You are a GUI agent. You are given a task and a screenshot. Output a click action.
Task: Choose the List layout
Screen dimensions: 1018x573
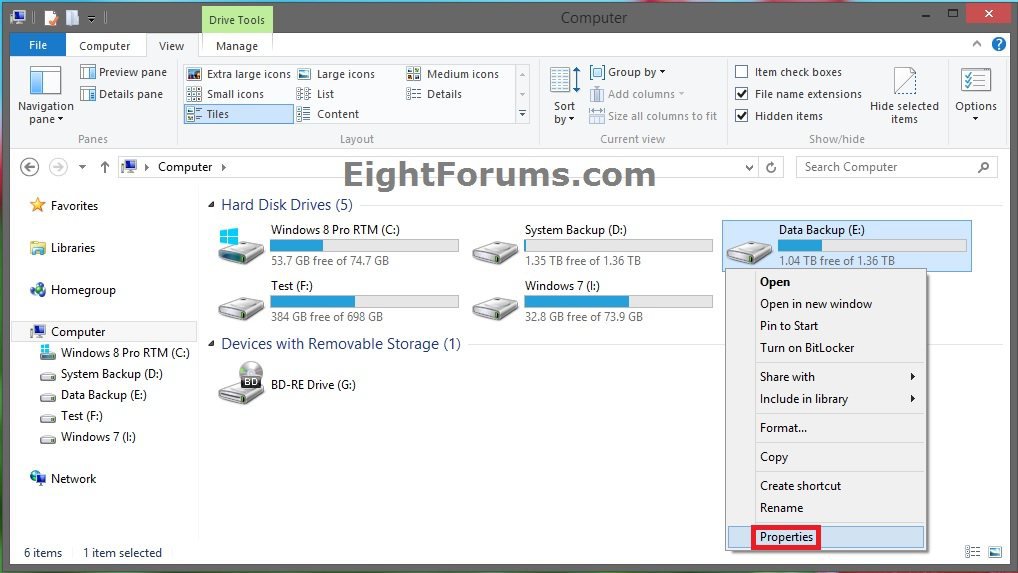click(316, 94)
